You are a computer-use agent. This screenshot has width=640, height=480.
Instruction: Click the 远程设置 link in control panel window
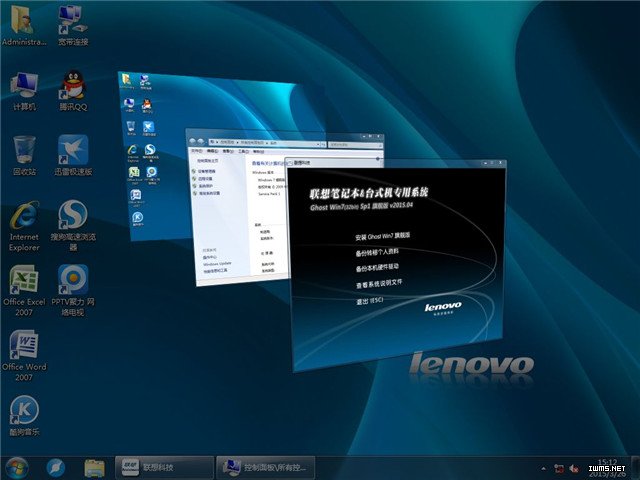[x=205, y=179]
